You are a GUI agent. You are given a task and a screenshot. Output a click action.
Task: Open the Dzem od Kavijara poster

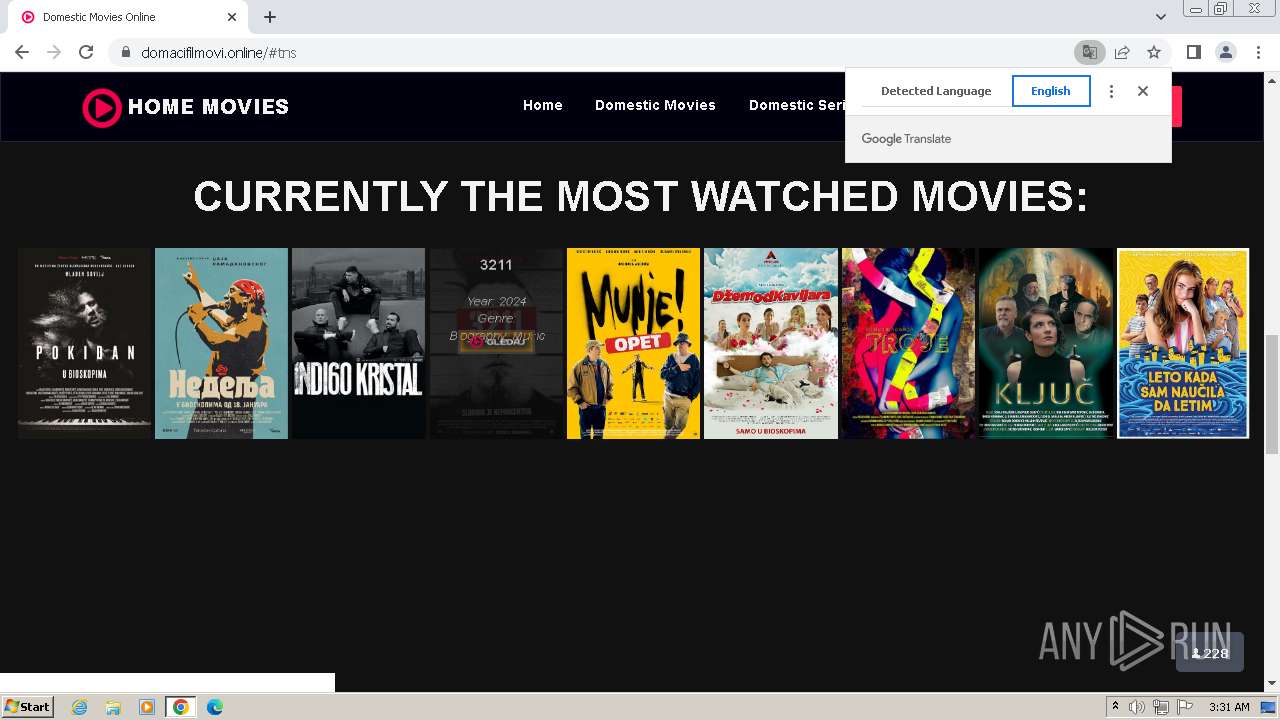771,343
